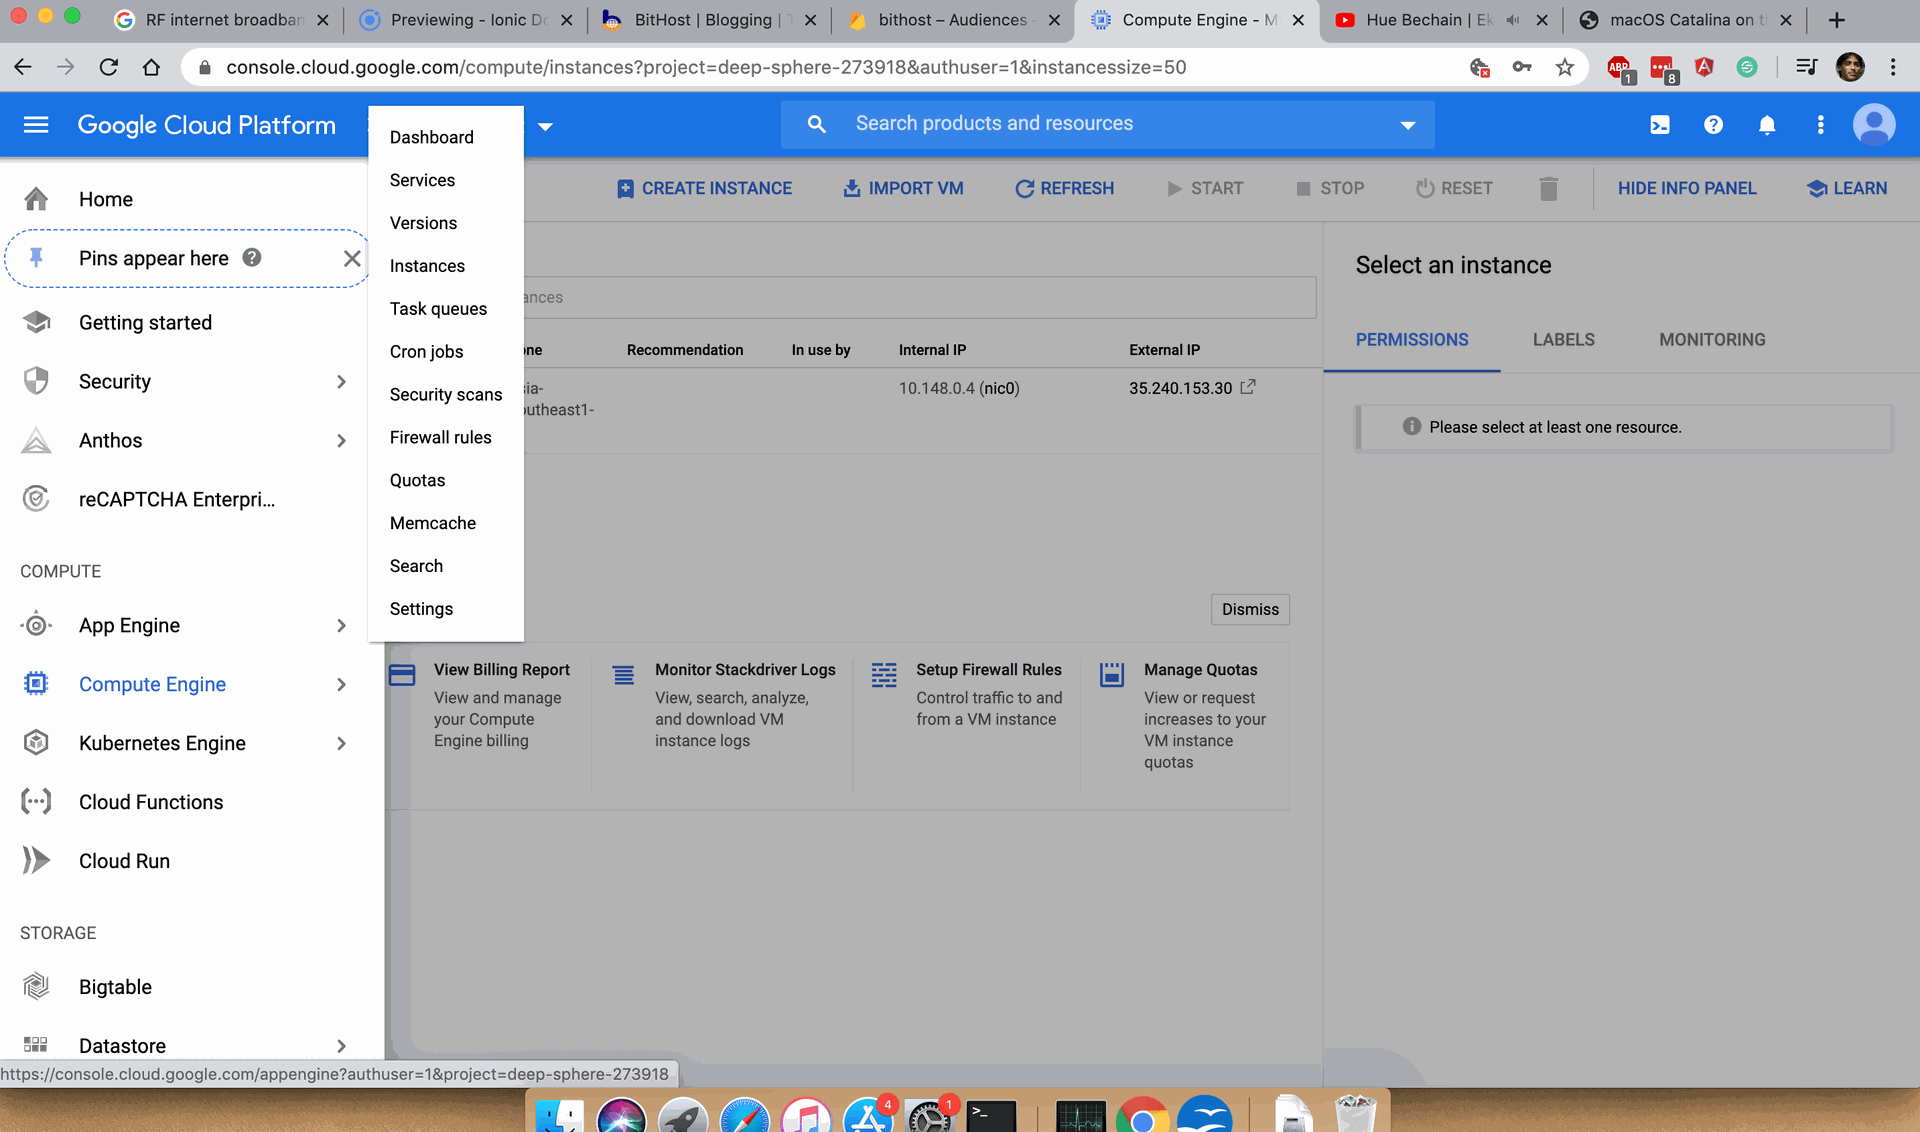Click Hide Info Panel
This screenshot has height=1132, width=1920.
coord(1687,188)
